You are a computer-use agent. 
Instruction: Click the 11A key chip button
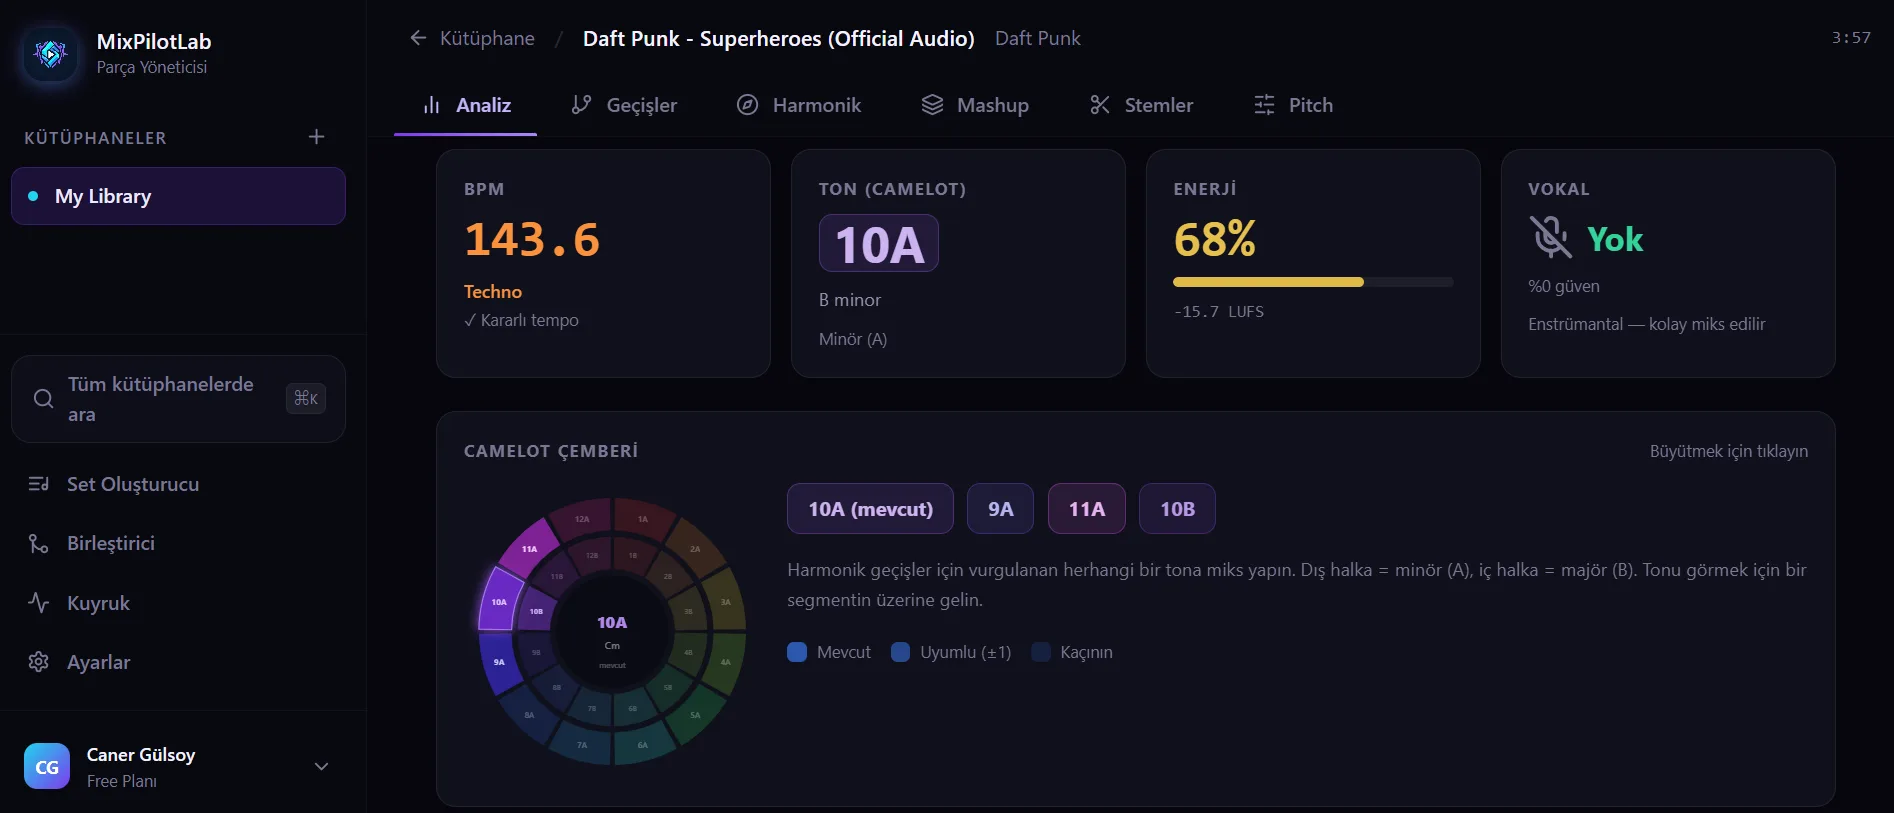pos(1087,509)
